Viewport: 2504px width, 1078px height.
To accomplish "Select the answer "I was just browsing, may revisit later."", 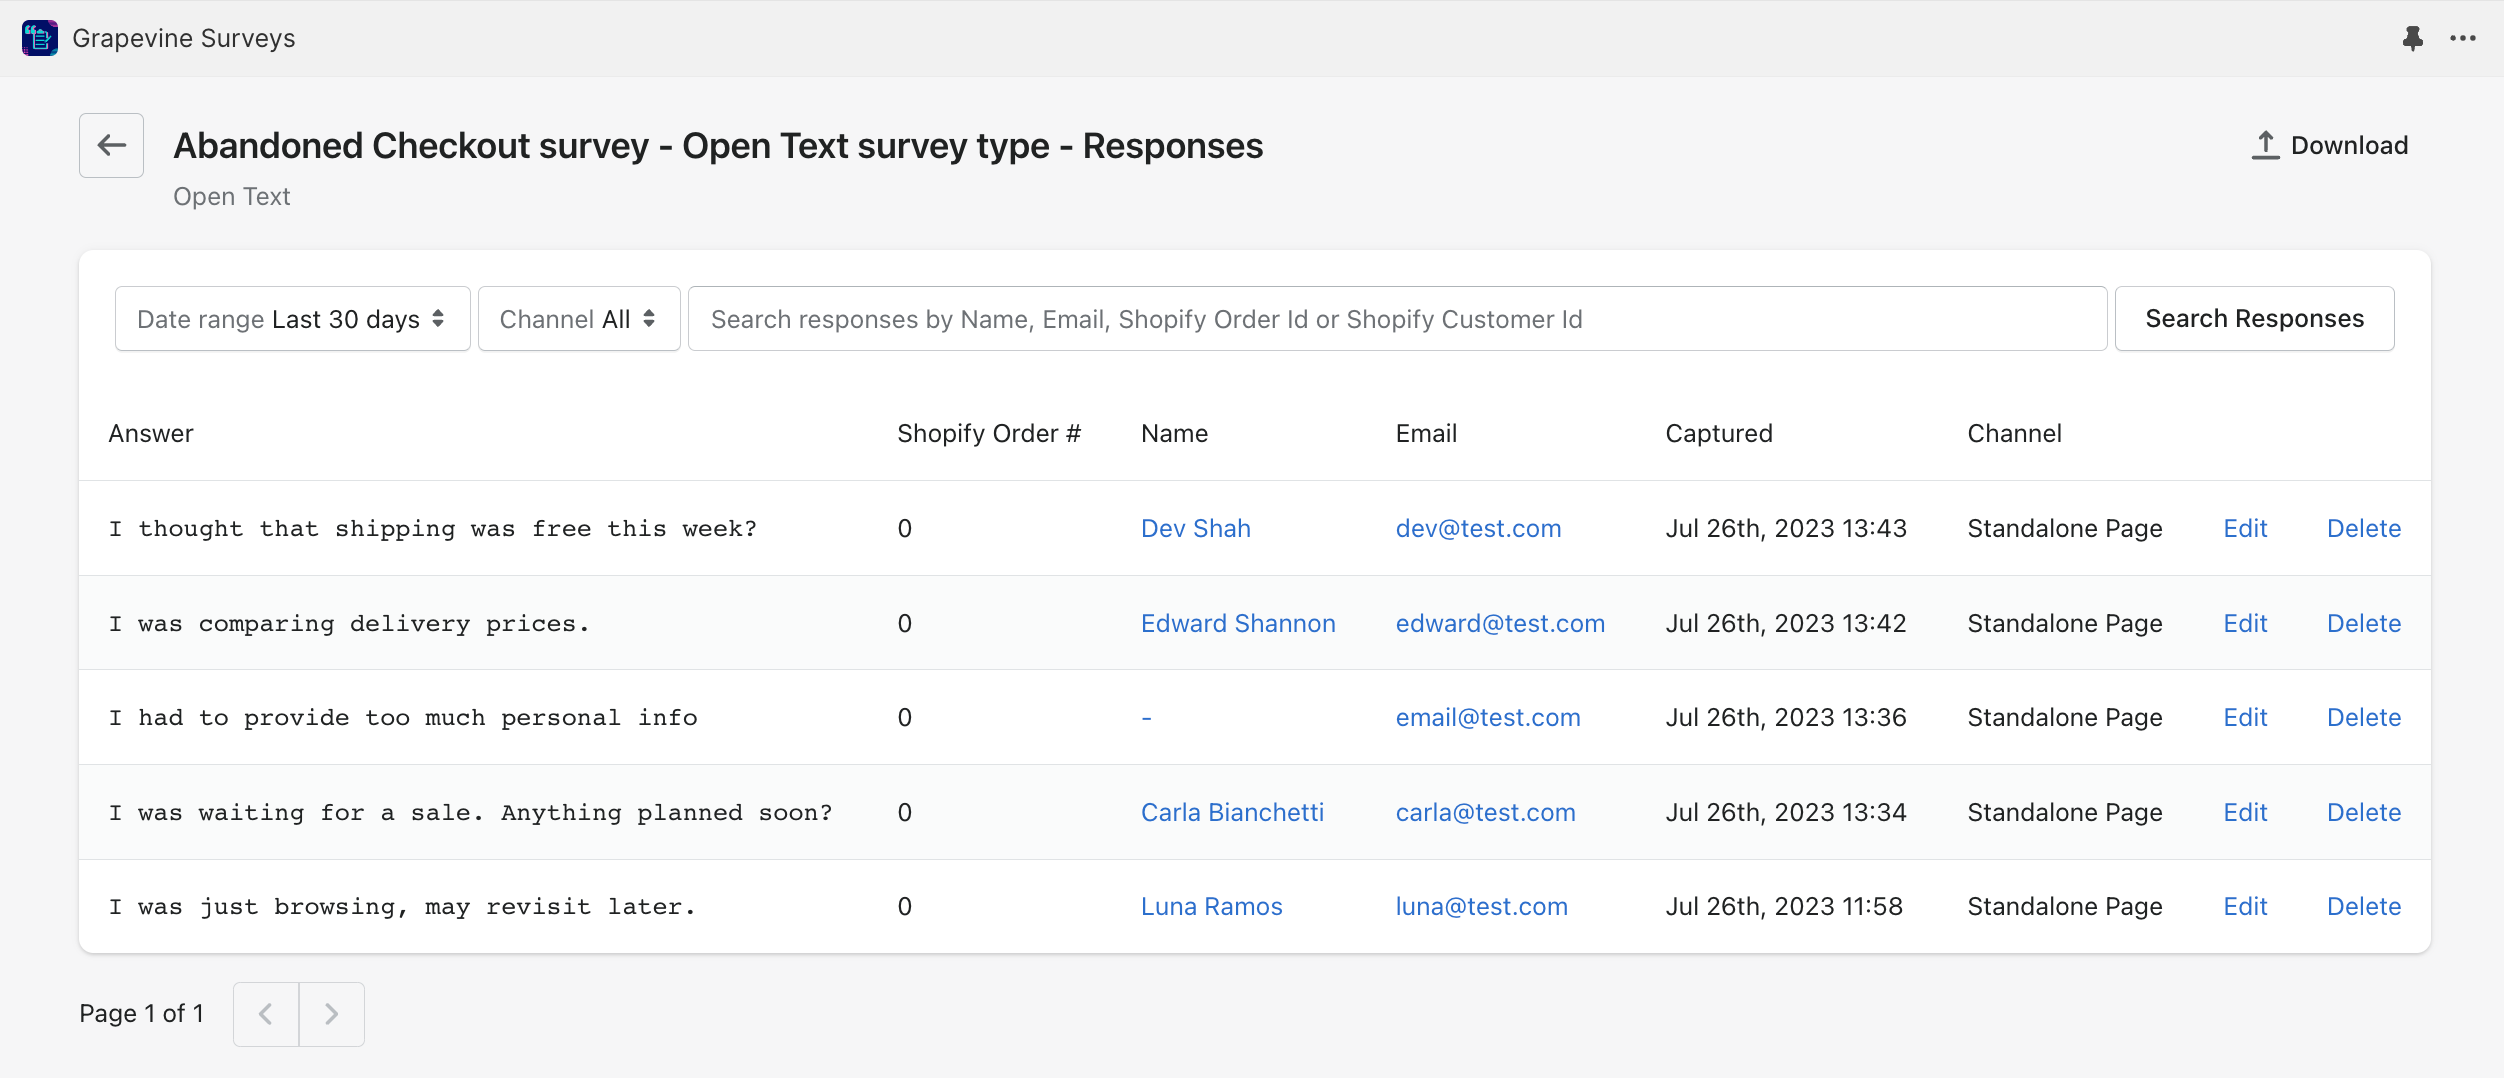I will coord(402,907).
